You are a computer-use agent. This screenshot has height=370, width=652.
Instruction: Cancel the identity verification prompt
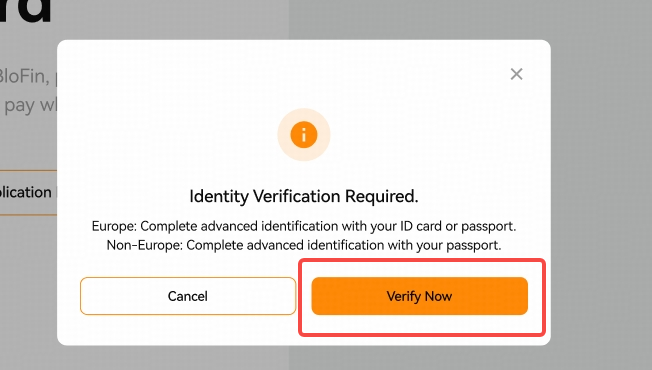pyautogui.click(x=188, y=296)
